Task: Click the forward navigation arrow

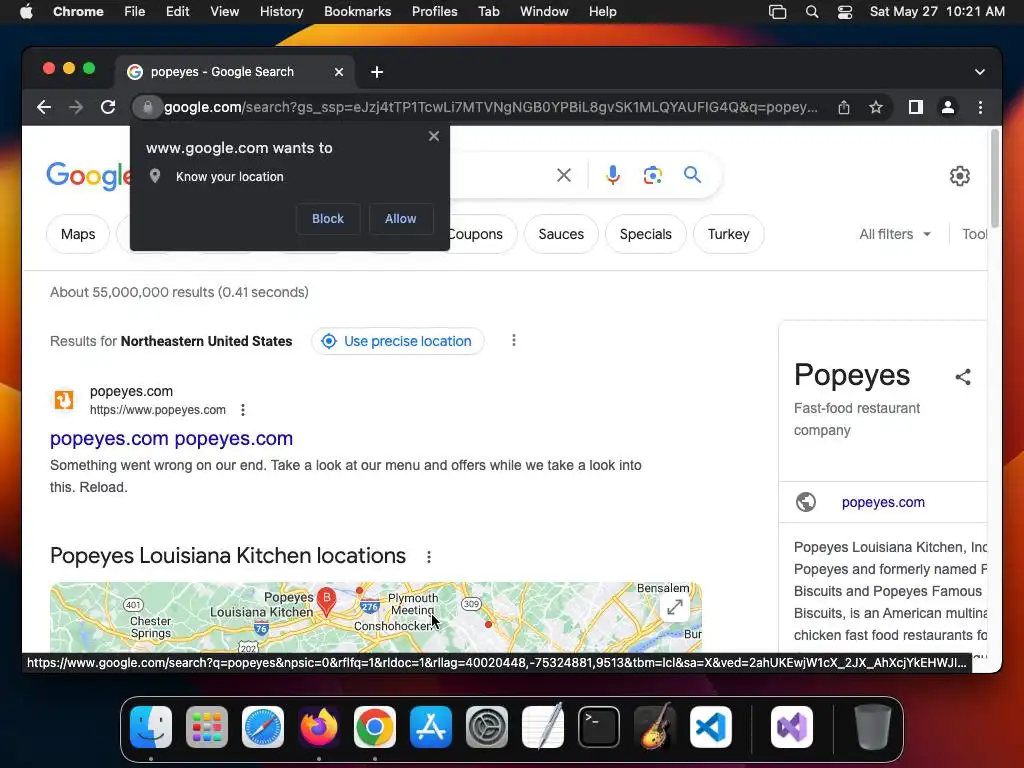Action: [x=76, y=107]
